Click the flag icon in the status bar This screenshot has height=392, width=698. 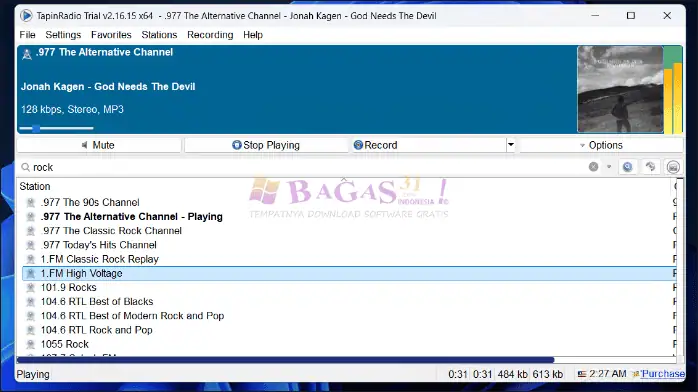(x=582, y=374)
